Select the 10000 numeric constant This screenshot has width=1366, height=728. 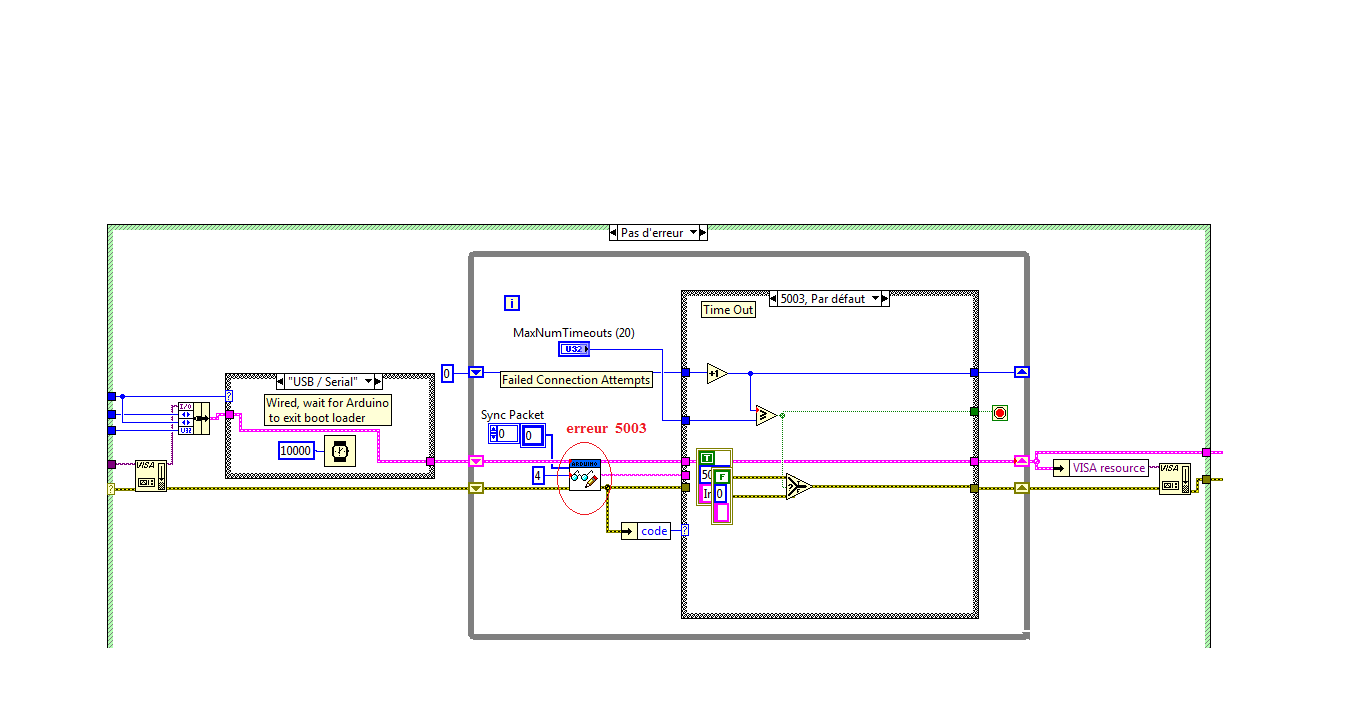(x=295, y=451)
